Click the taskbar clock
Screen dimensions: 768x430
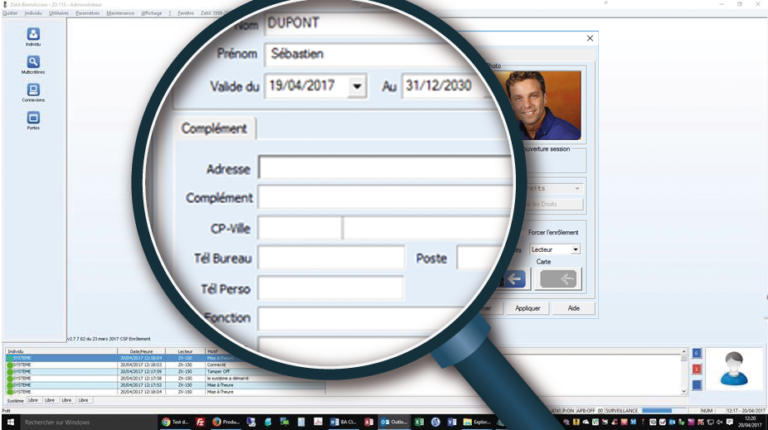(750, 422)
